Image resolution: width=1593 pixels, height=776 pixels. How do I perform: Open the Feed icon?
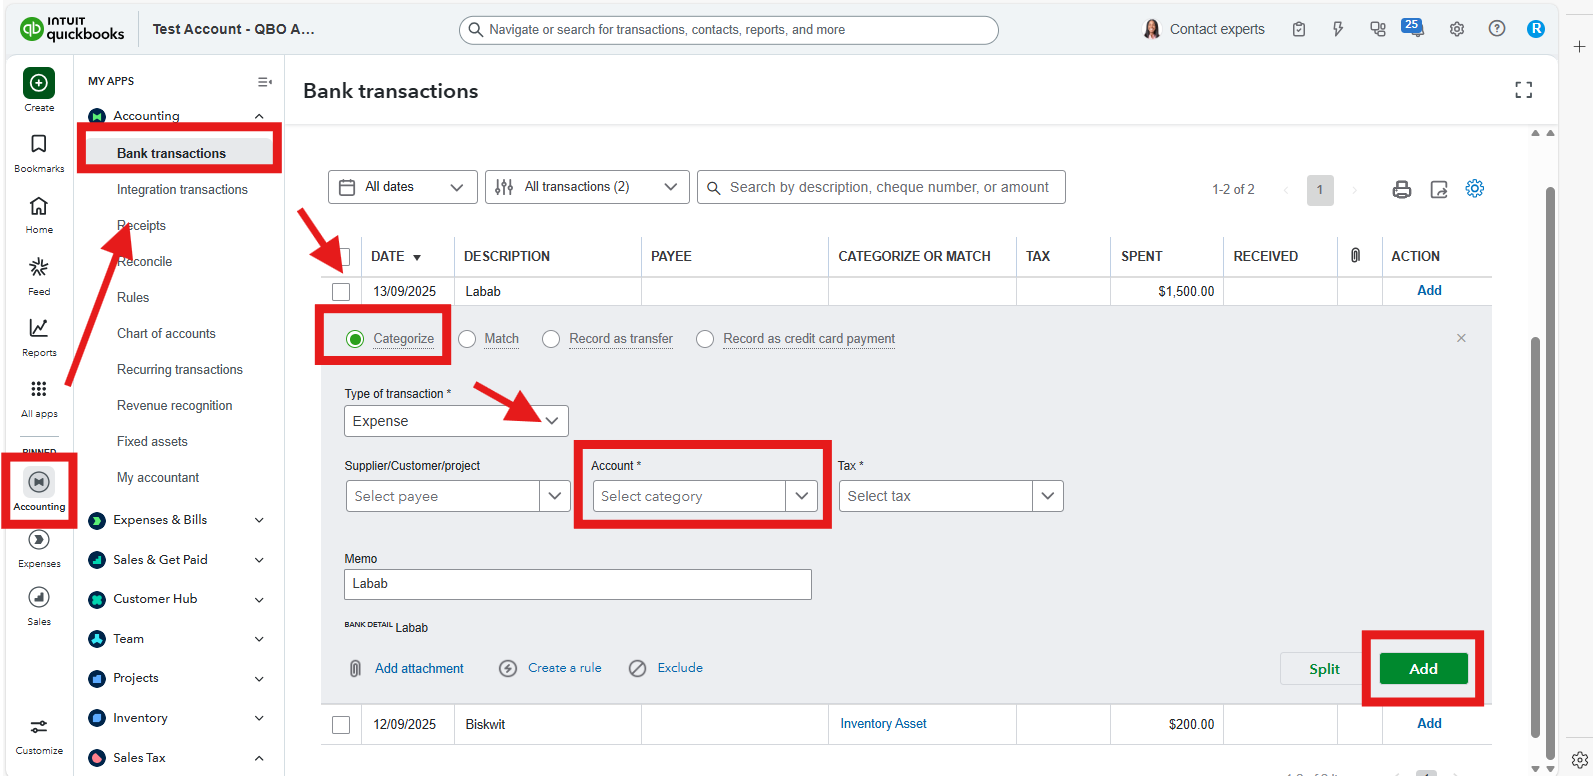point(39,267)
